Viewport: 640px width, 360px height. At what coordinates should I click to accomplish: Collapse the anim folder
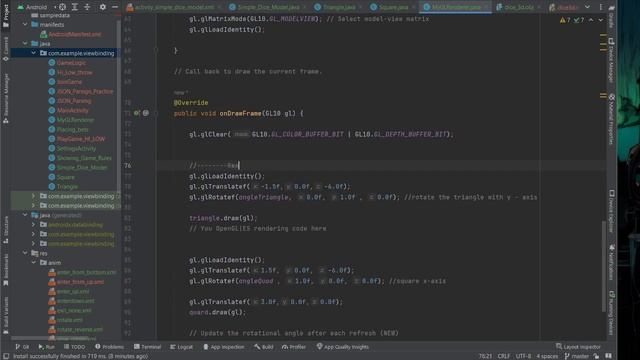point(33,262)
